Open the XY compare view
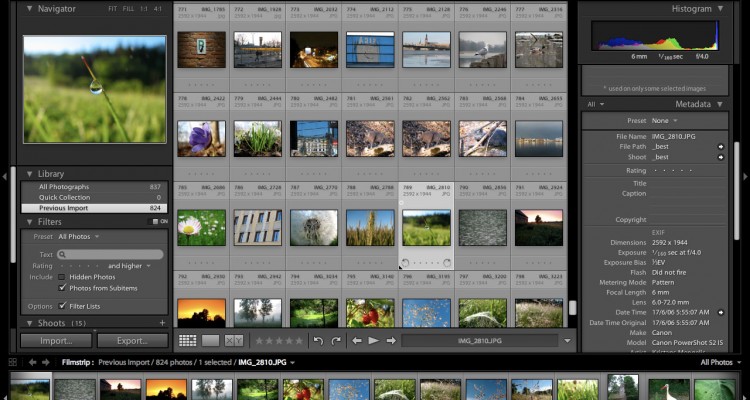The width and height of the screenshot is (750, 400). 234,340
